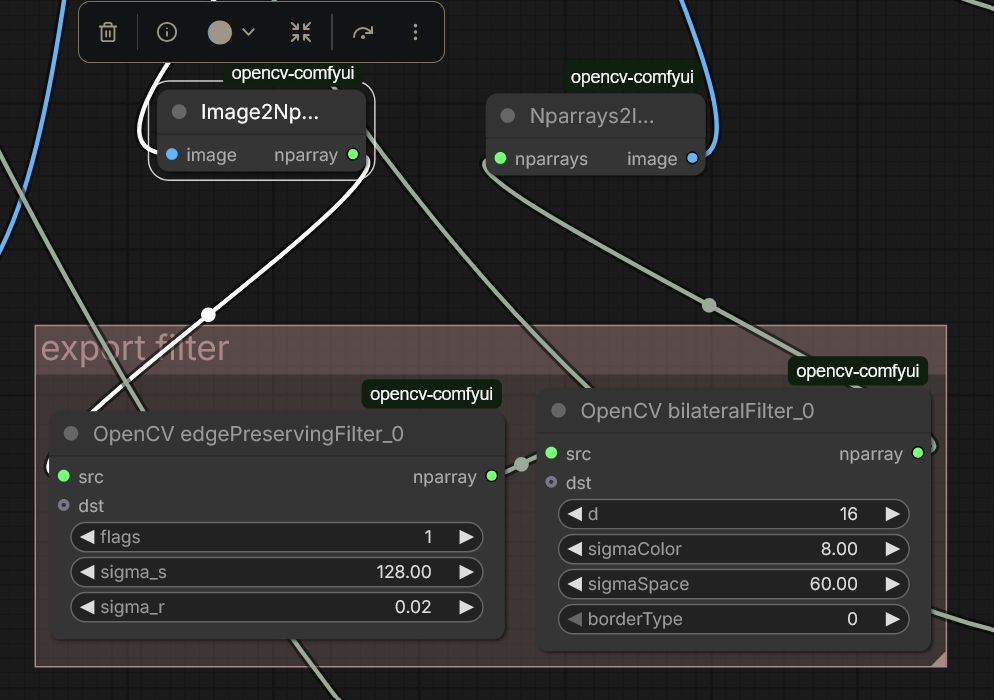Increase sigmaSpace value with right arrow
Image resolution: width=994 pixels, height=700 pixels.
tap(893, 583)
